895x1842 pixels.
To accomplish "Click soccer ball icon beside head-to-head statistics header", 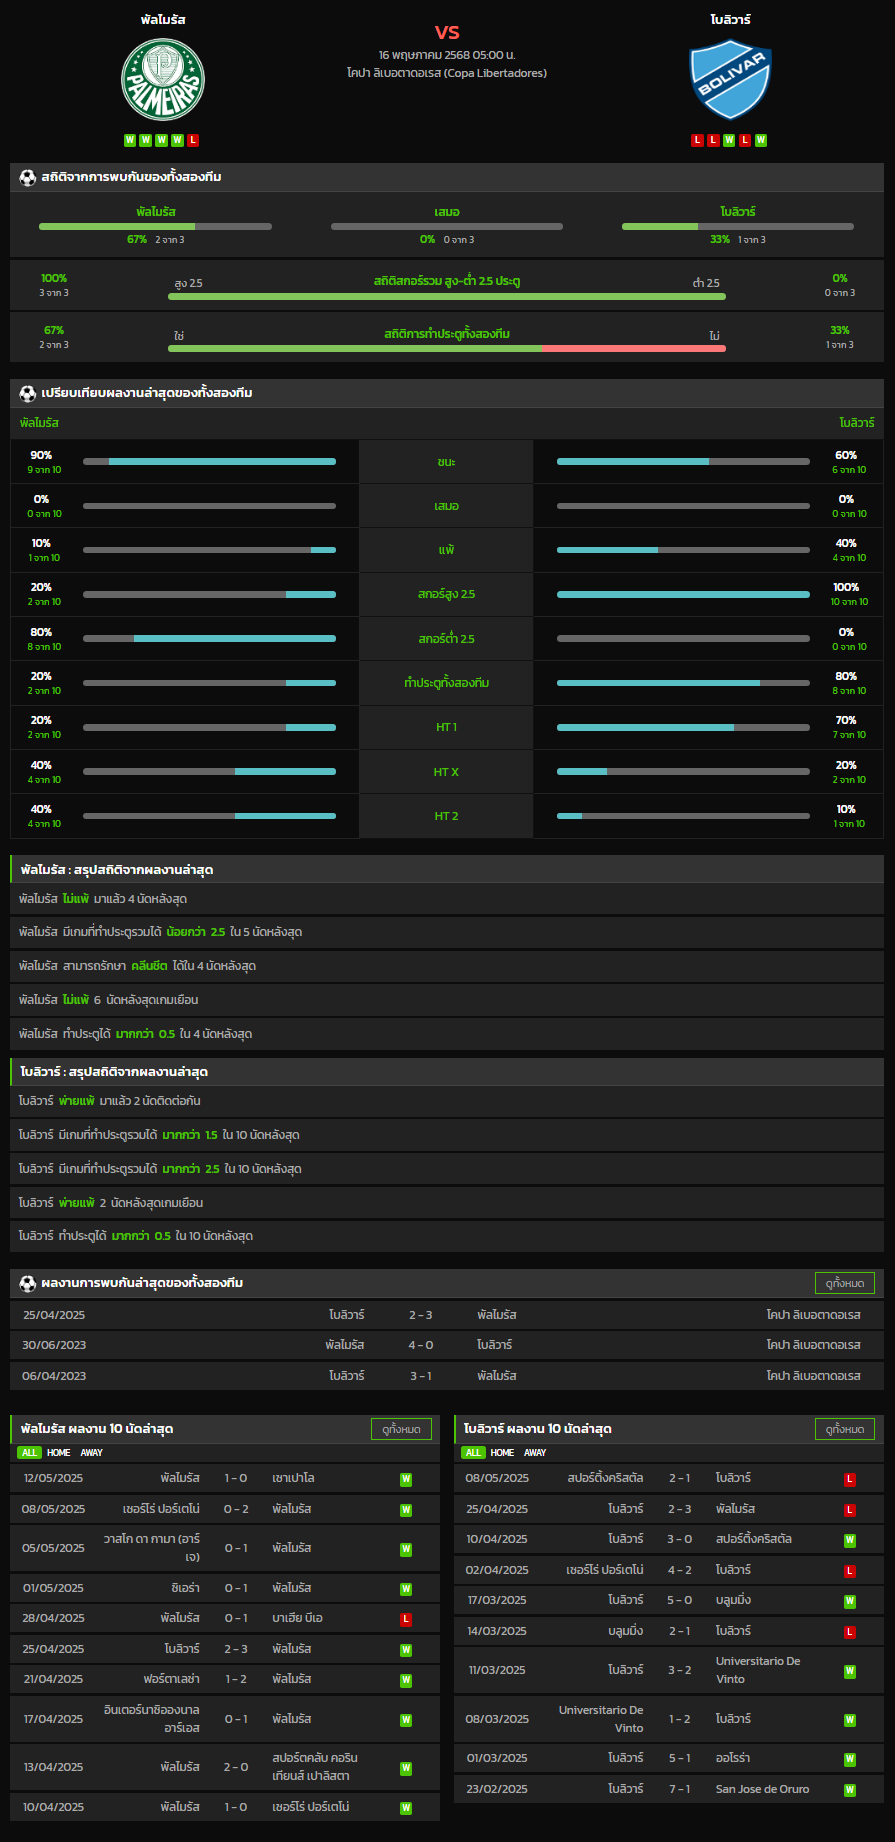I will point(28,177).
